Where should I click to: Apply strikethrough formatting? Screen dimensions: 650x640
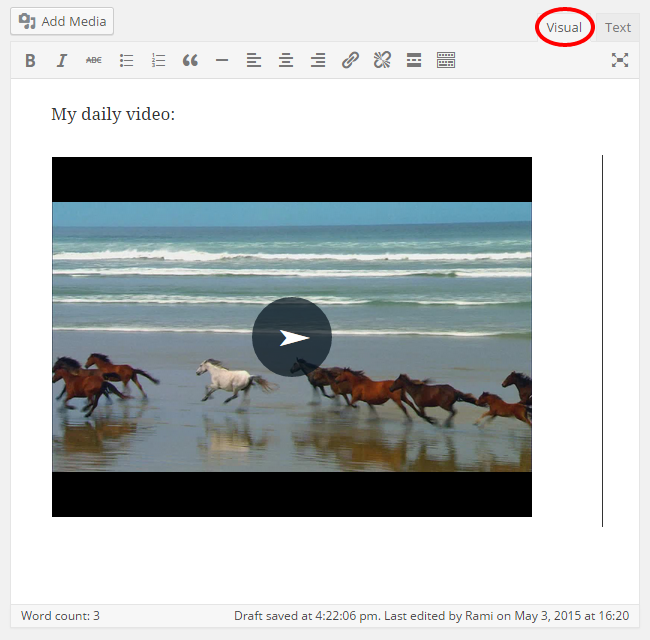(94, 61)
